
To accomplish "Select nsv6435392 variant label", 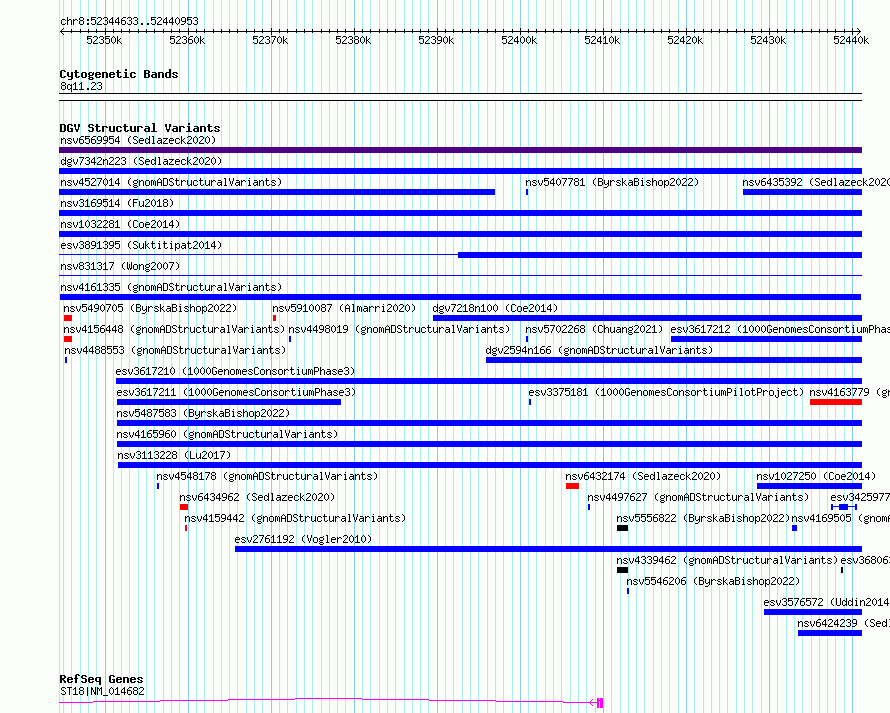I will coord(816,182).
